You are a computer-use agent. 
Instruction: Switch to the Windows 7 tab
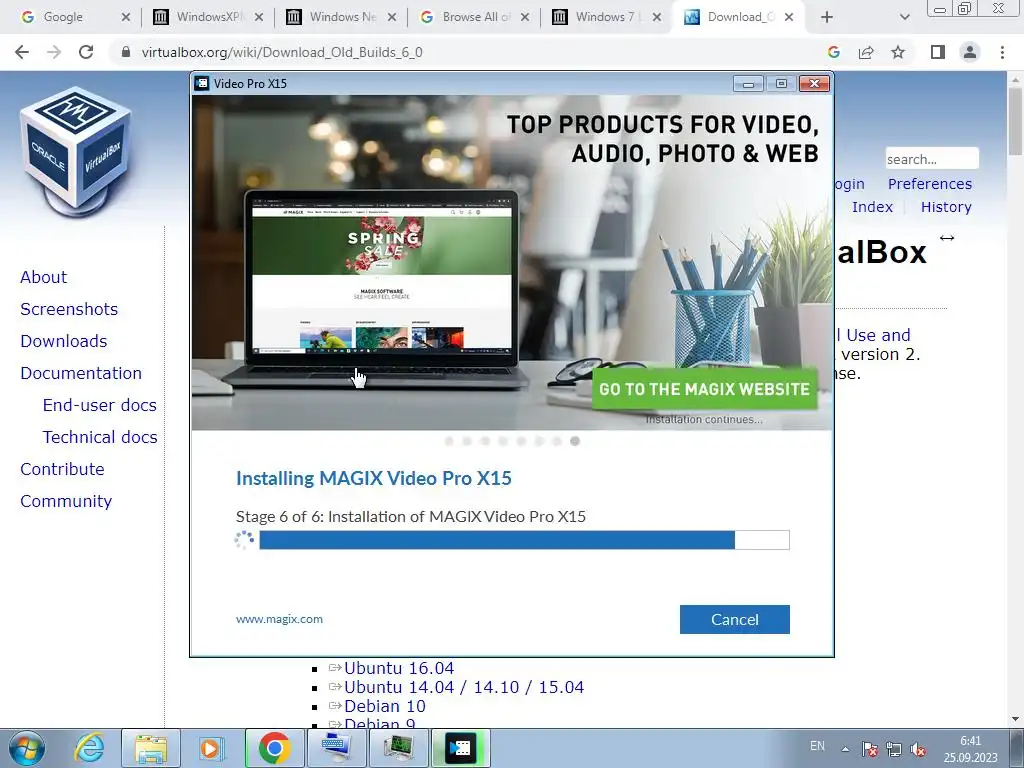point(609,17)
